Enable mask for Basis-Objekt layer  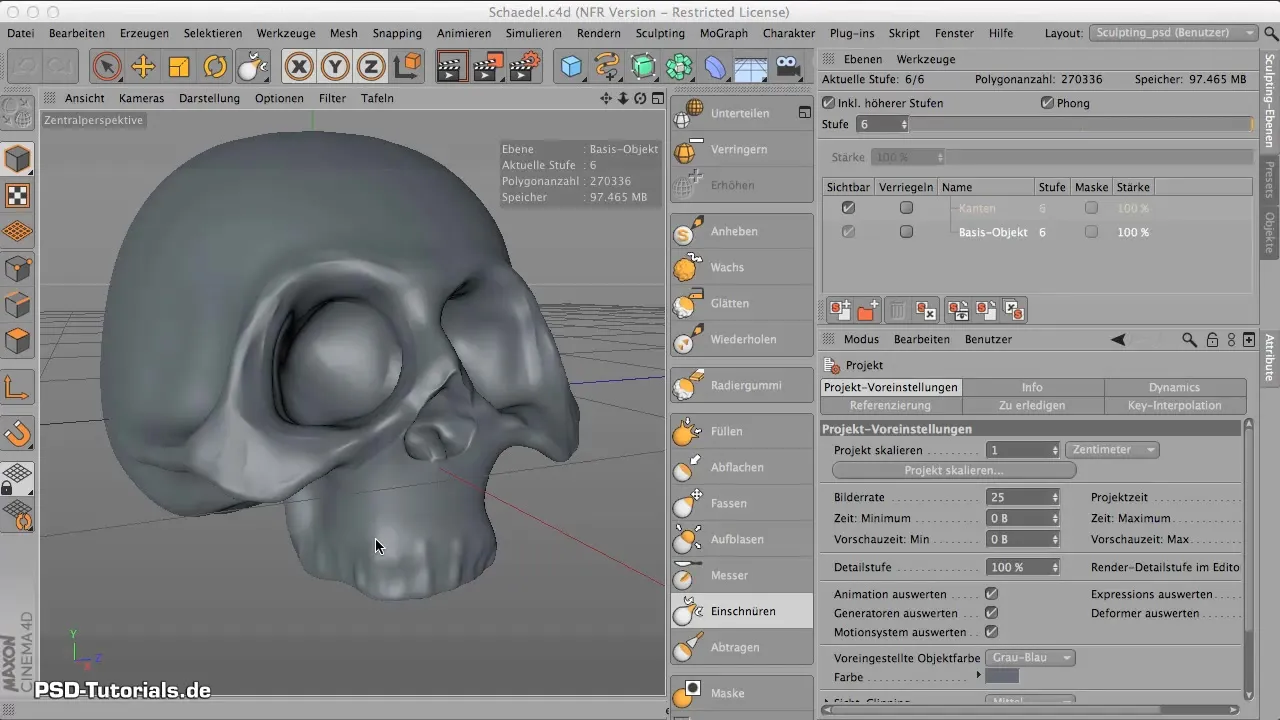coord(1091,232)
